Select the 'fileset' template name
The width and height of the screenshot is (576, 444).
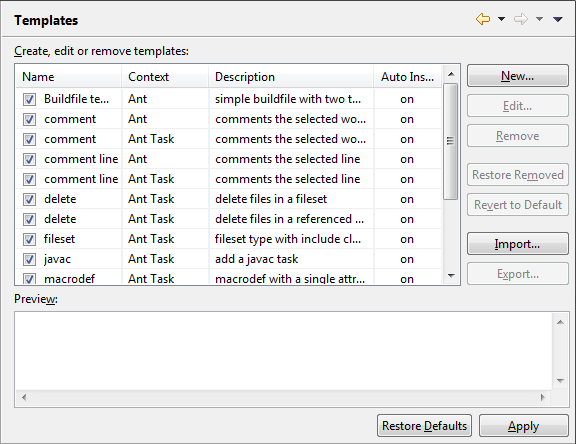pos(60,239)
